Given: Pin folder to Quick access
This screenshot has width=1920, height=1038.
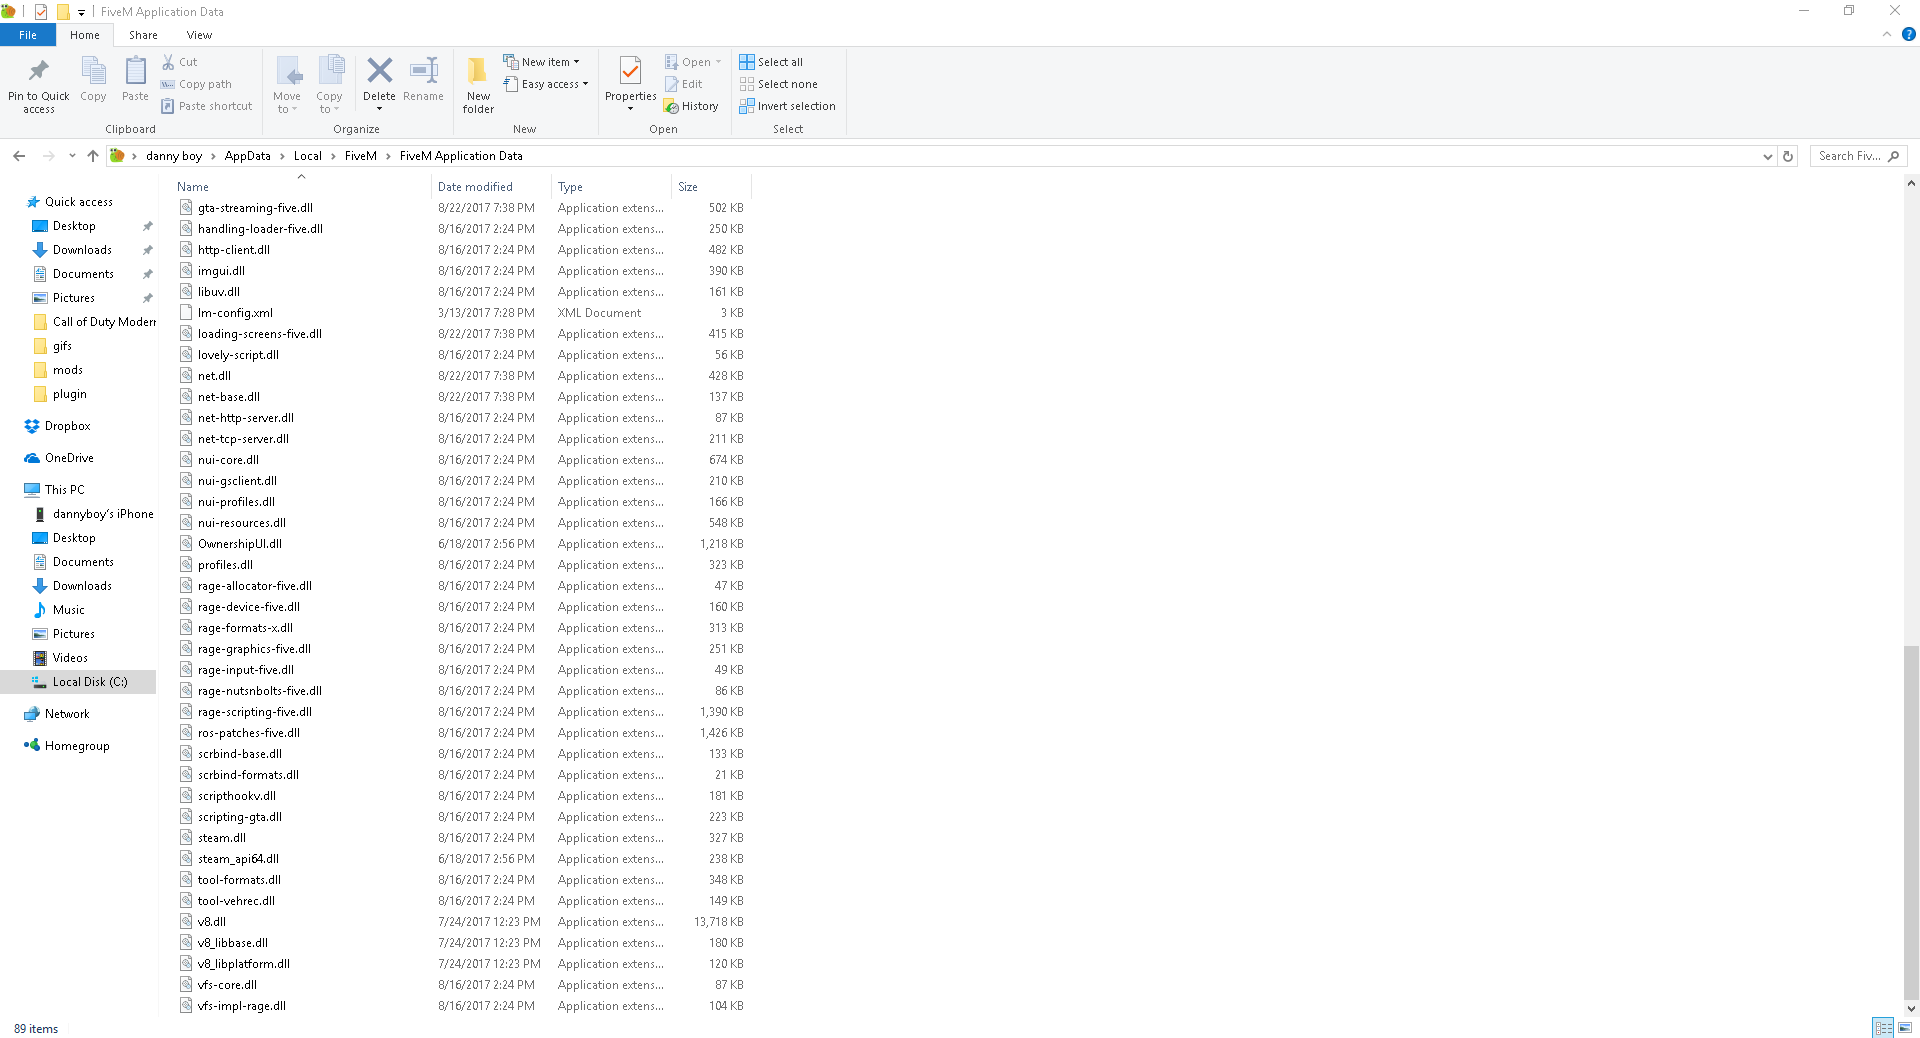Looking at the screenshot, I should pyautogui.click(x=39, y=84).
